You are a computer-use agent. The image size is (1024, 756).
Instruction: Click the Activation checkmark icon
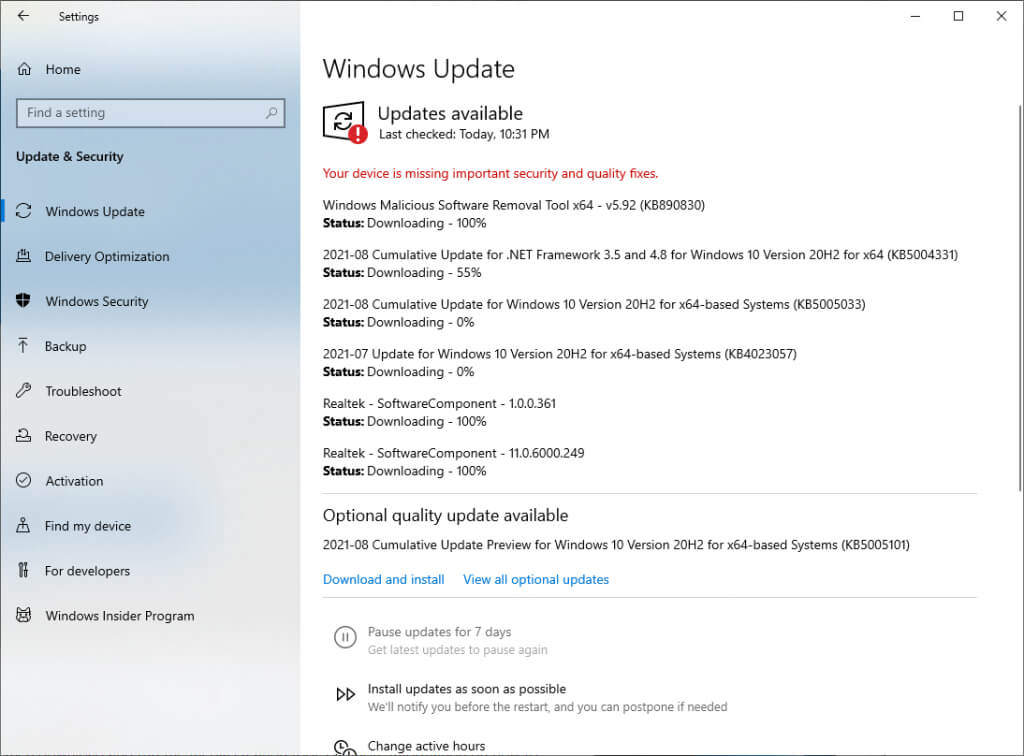24,480
